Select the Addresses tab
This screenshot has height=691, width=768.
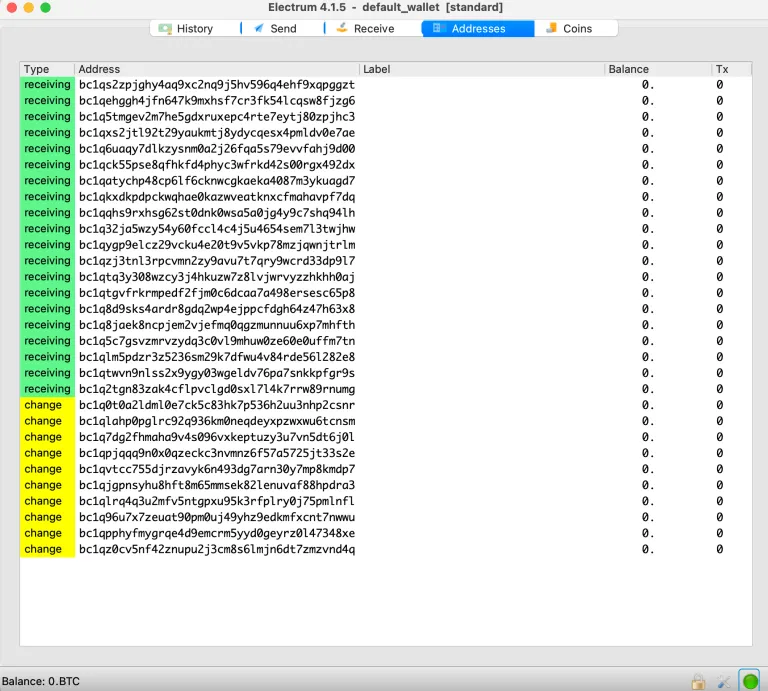tap(478, 28)
